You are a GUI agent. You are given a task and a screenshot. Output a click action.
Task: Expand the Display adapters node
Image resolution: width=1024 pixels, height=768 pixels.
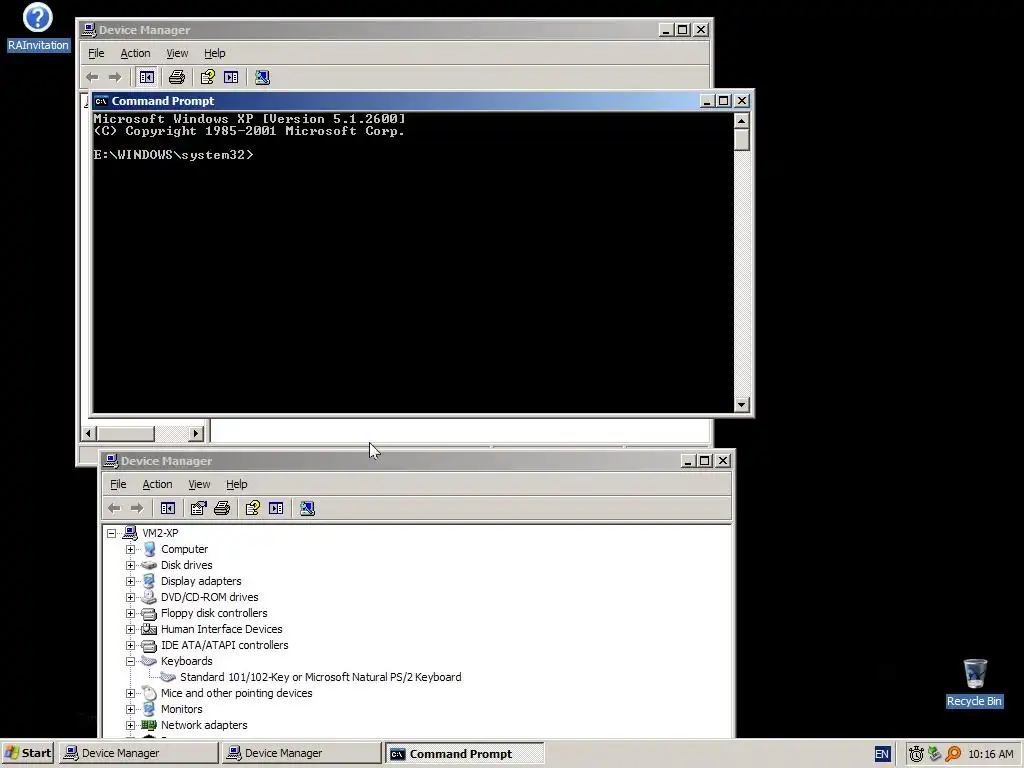(x=131, y=581)
